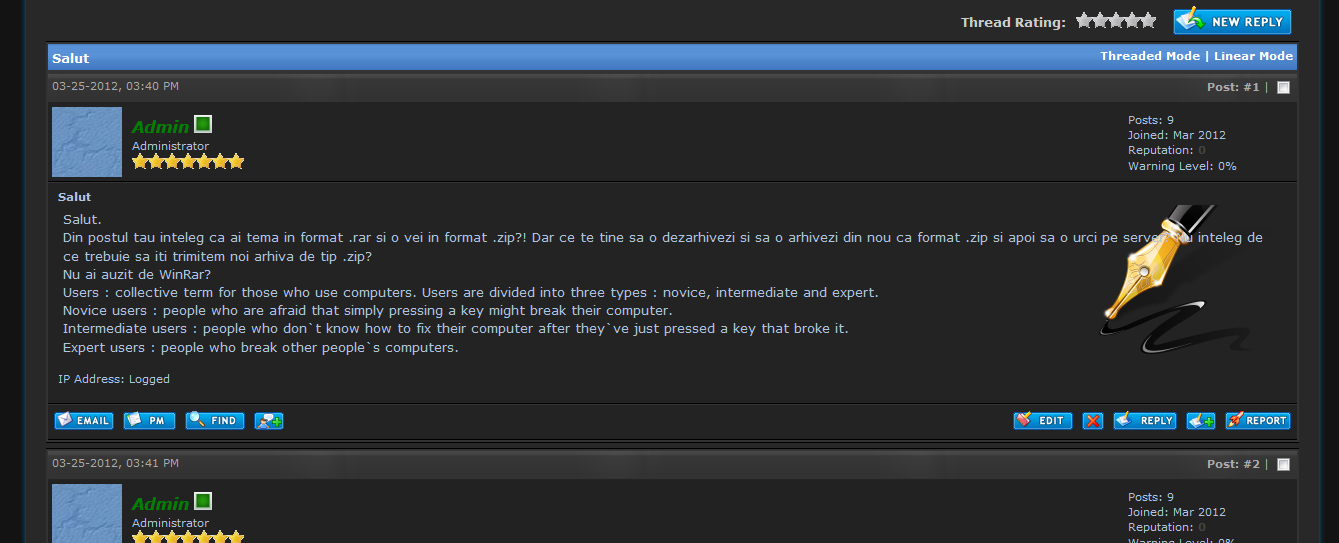Find all posts by this user
1339x543 pixels.
tap(215, 421)
